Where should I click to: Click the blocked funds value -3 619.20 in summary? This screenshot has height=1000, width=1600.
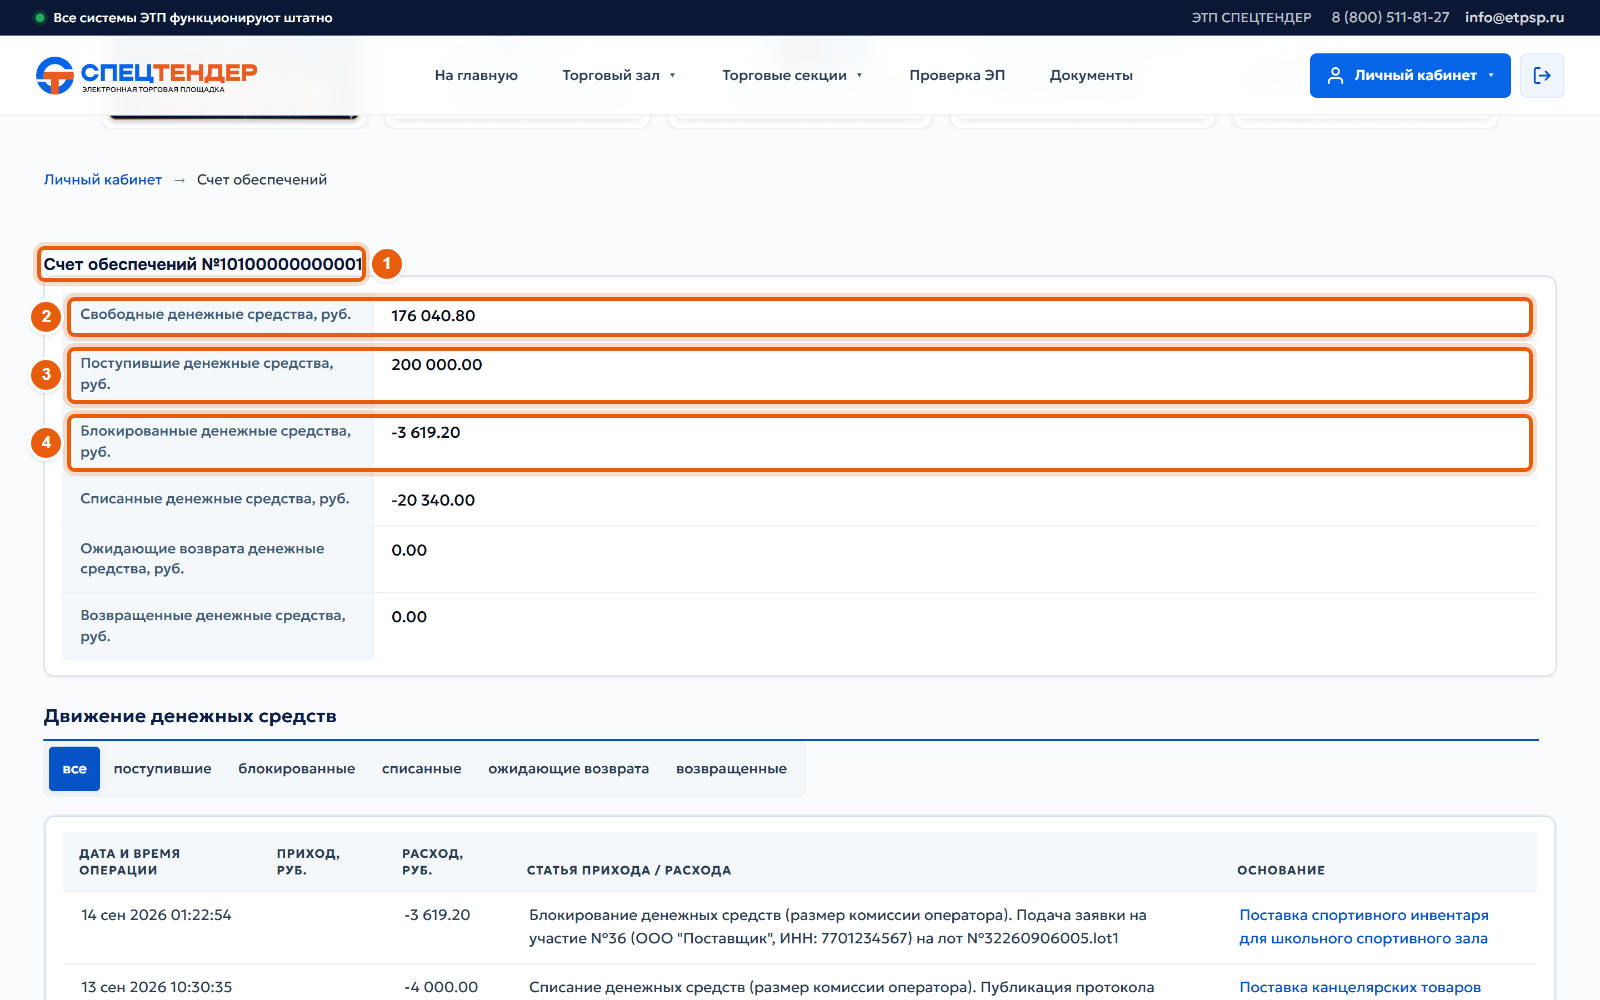426,433
